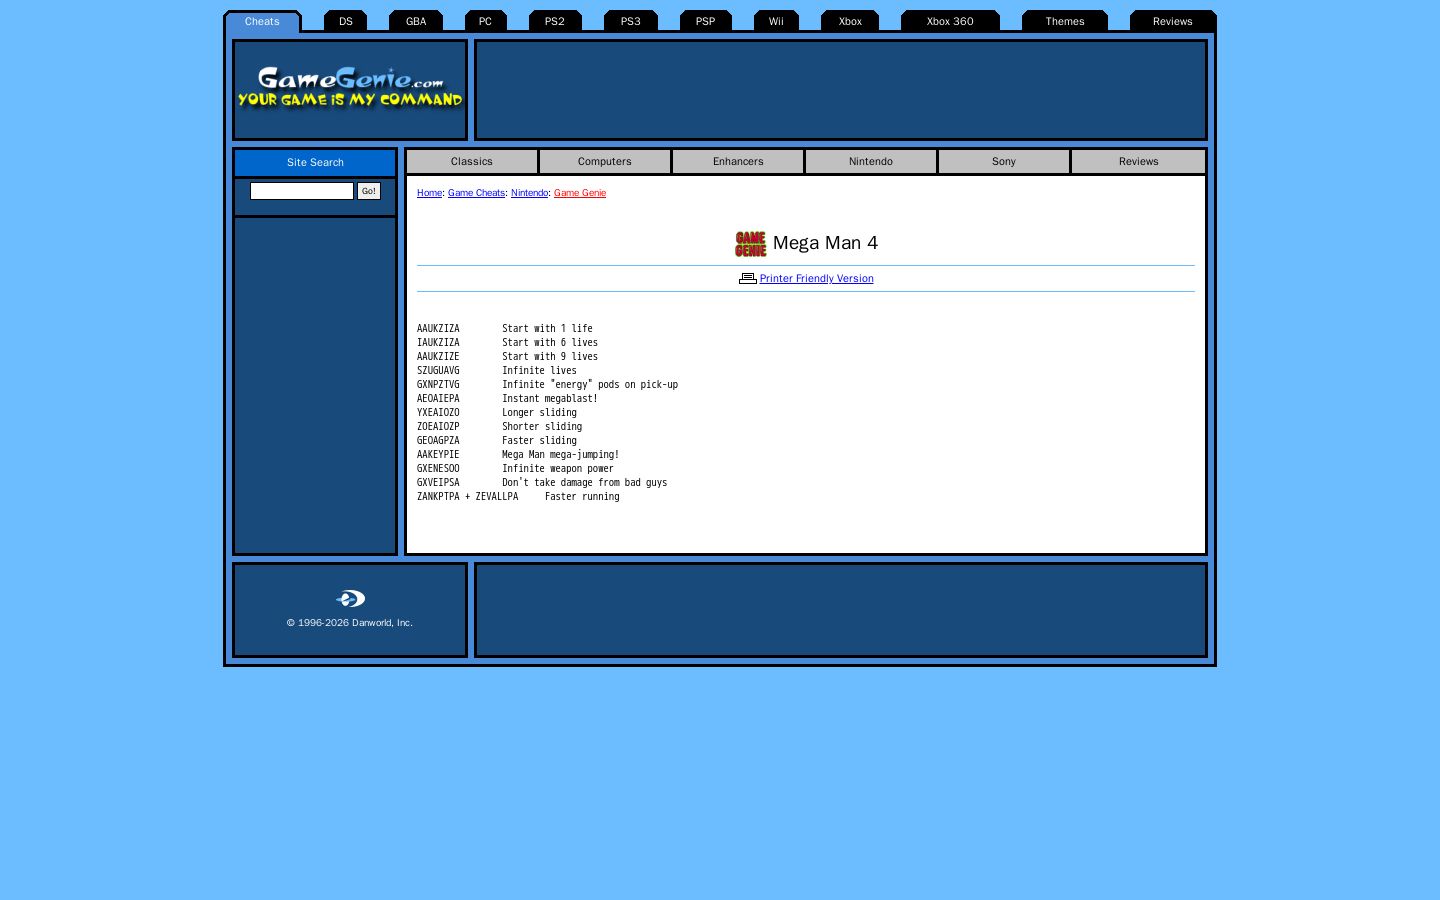The image size is (1440, 900).
Task: Open the Game Cheats breadcrumb link
Action: [x=476, y=193]
